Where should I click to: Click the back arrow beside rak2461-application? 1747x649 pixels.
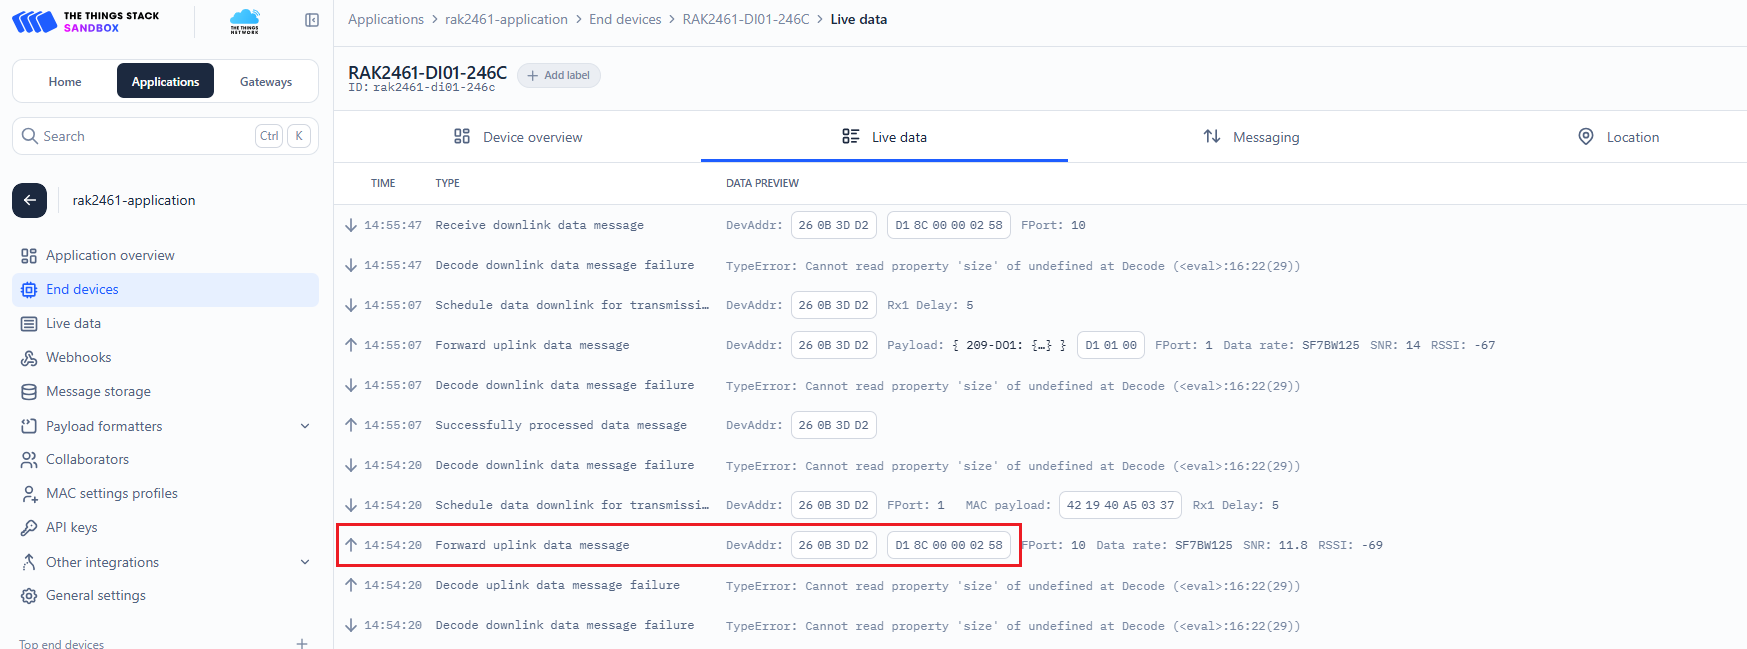click(30, 200)
